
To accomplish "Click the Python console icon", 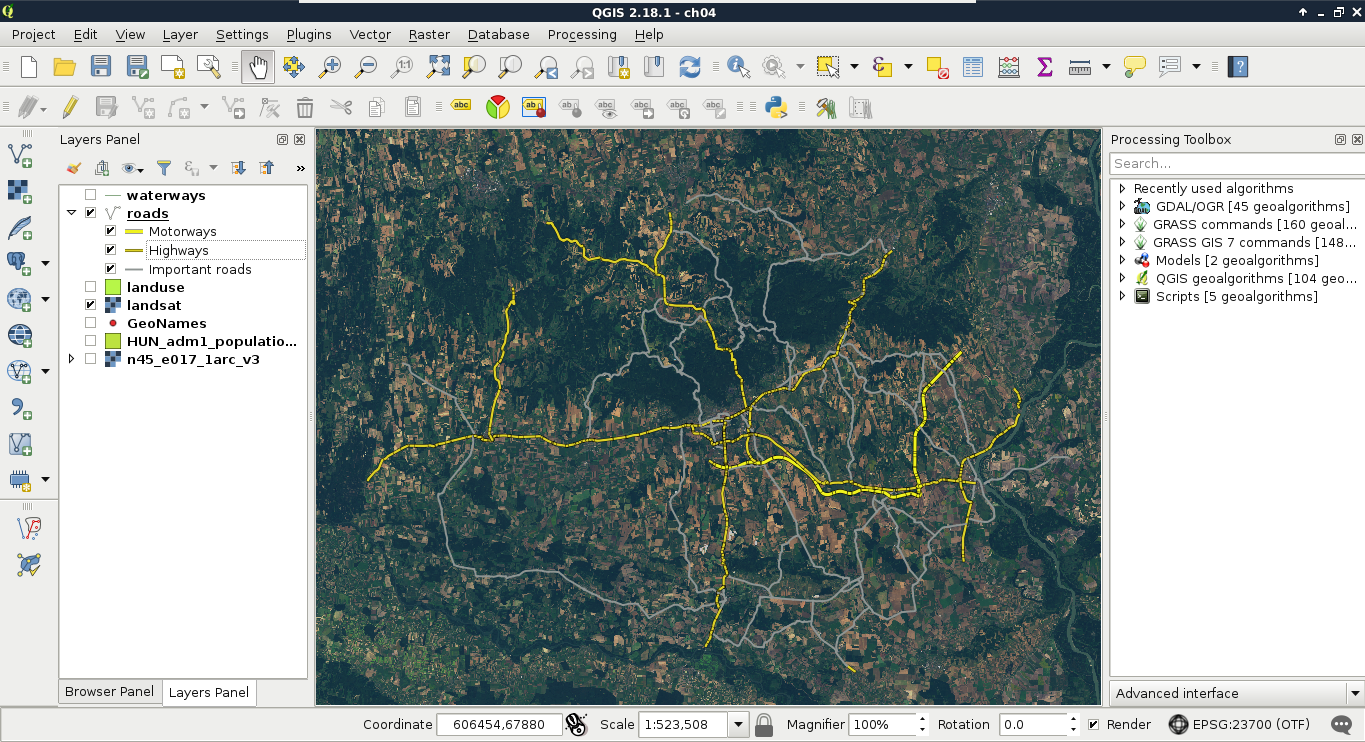I will coord(775,107).
